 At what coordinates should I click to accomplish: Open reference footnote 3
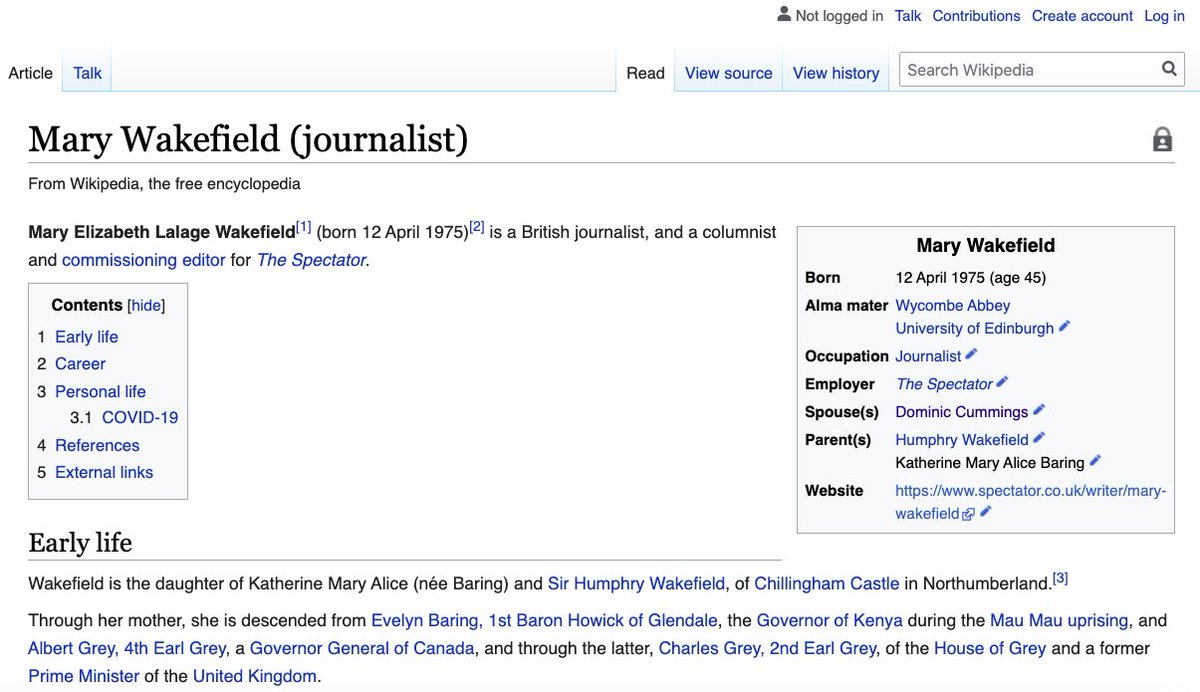tap(1061, 578)
